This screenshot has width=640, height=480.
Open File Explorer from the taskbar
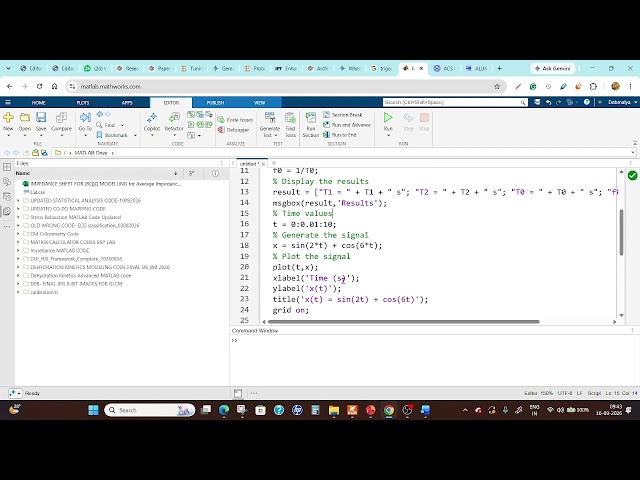(x=334, y=410)
